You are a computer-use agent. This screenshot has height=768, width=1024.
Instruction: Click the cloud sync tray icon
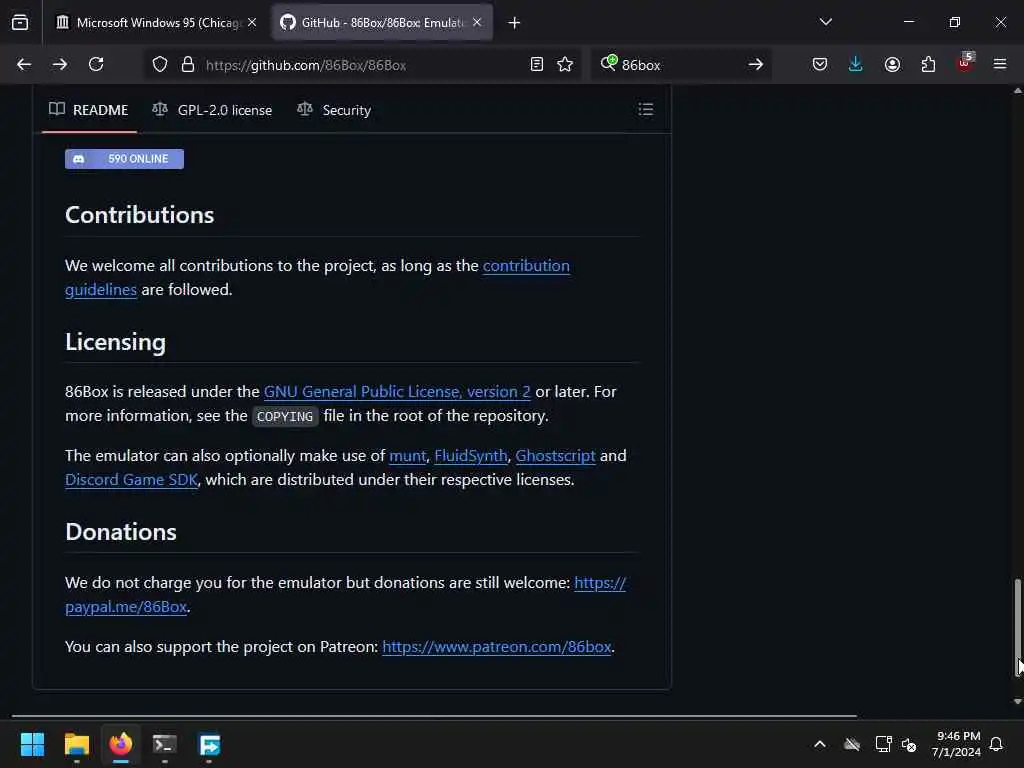coord(852,744)
